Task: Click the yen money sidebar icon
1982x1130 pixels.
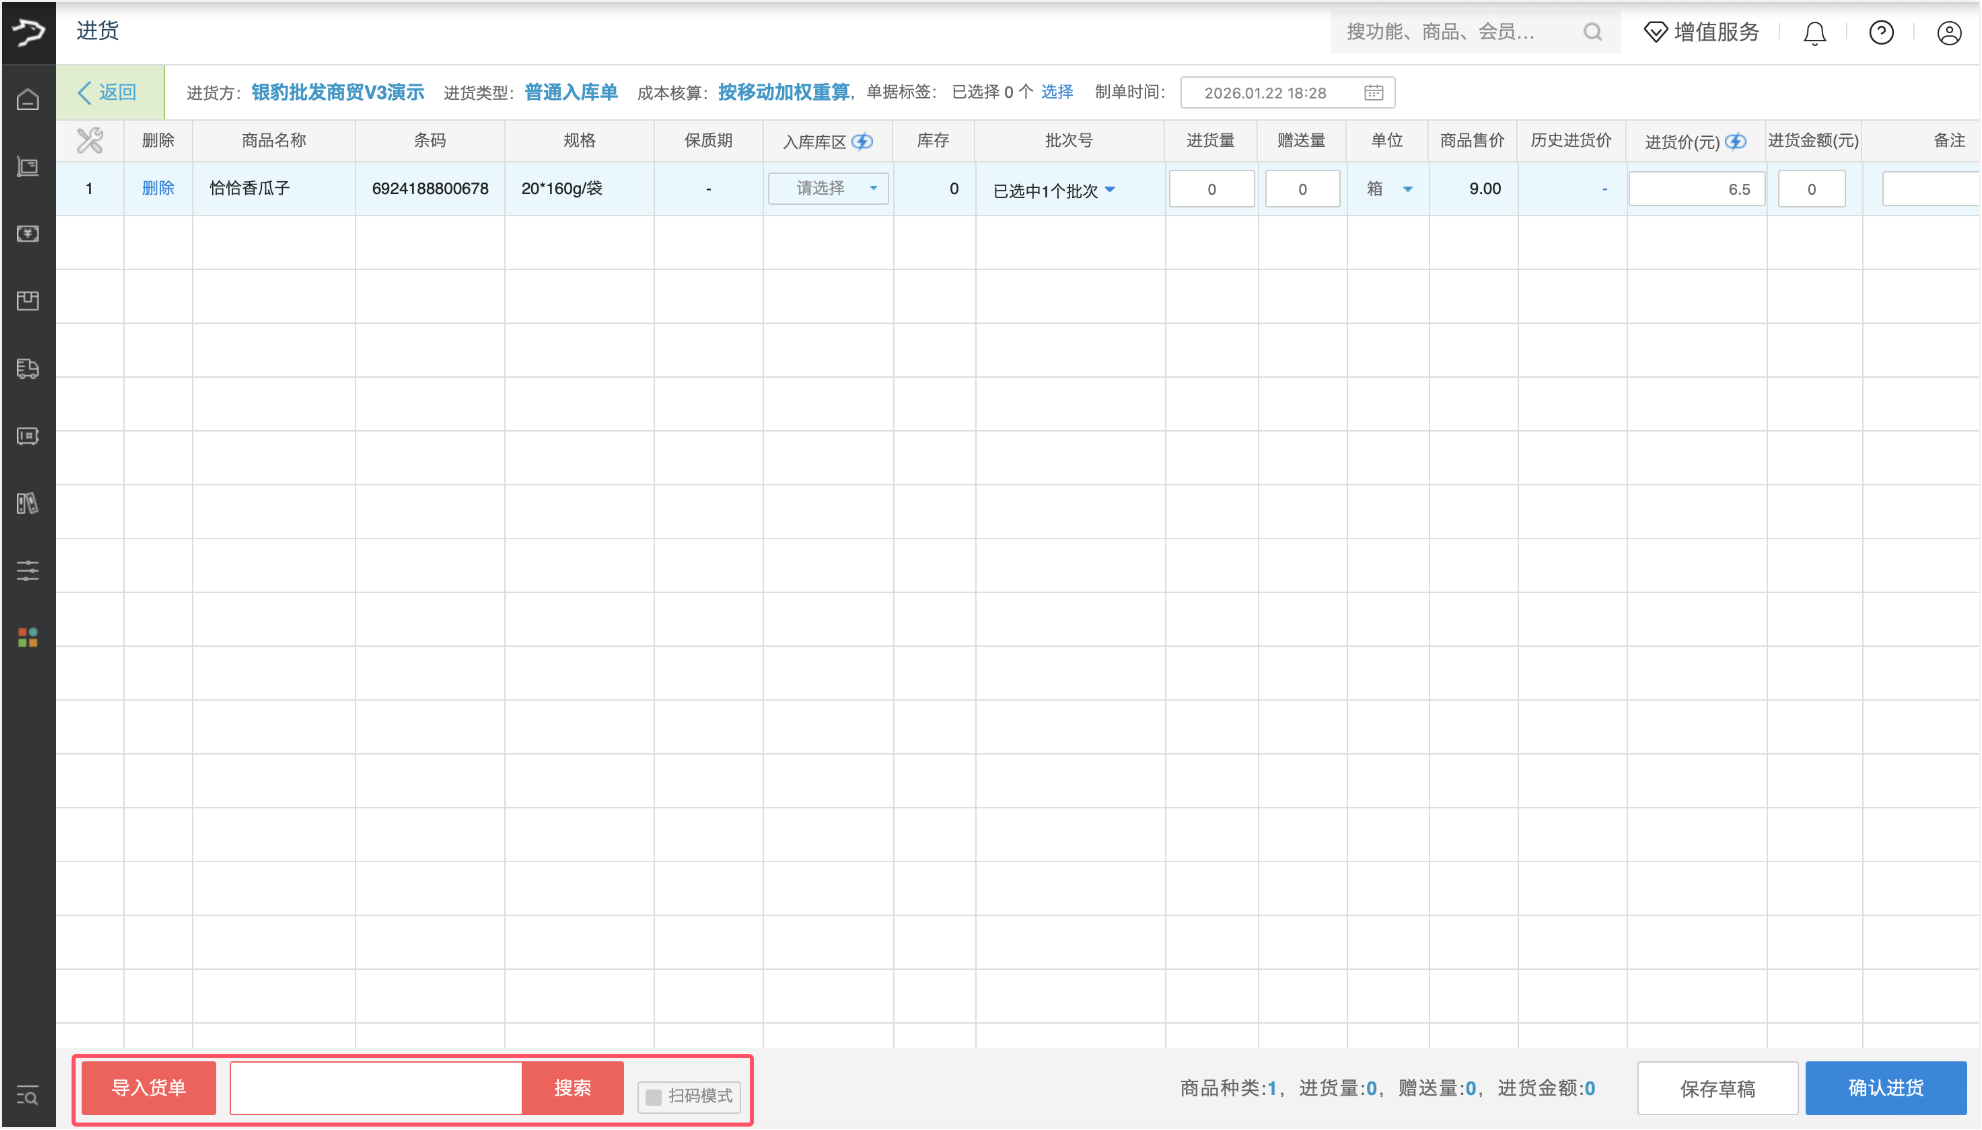Action: click(x=28, y=234)
